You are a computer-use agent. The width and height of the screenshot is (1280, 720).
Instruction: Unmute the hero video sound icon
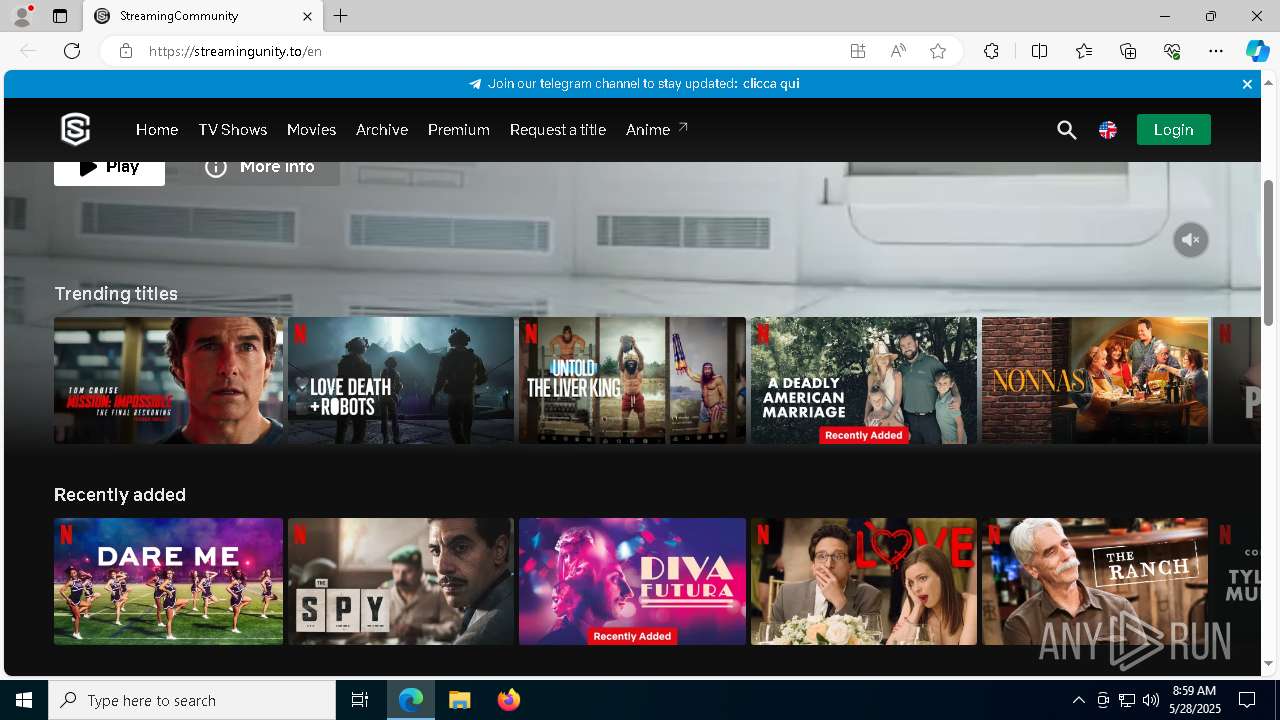click(1191, 240)
